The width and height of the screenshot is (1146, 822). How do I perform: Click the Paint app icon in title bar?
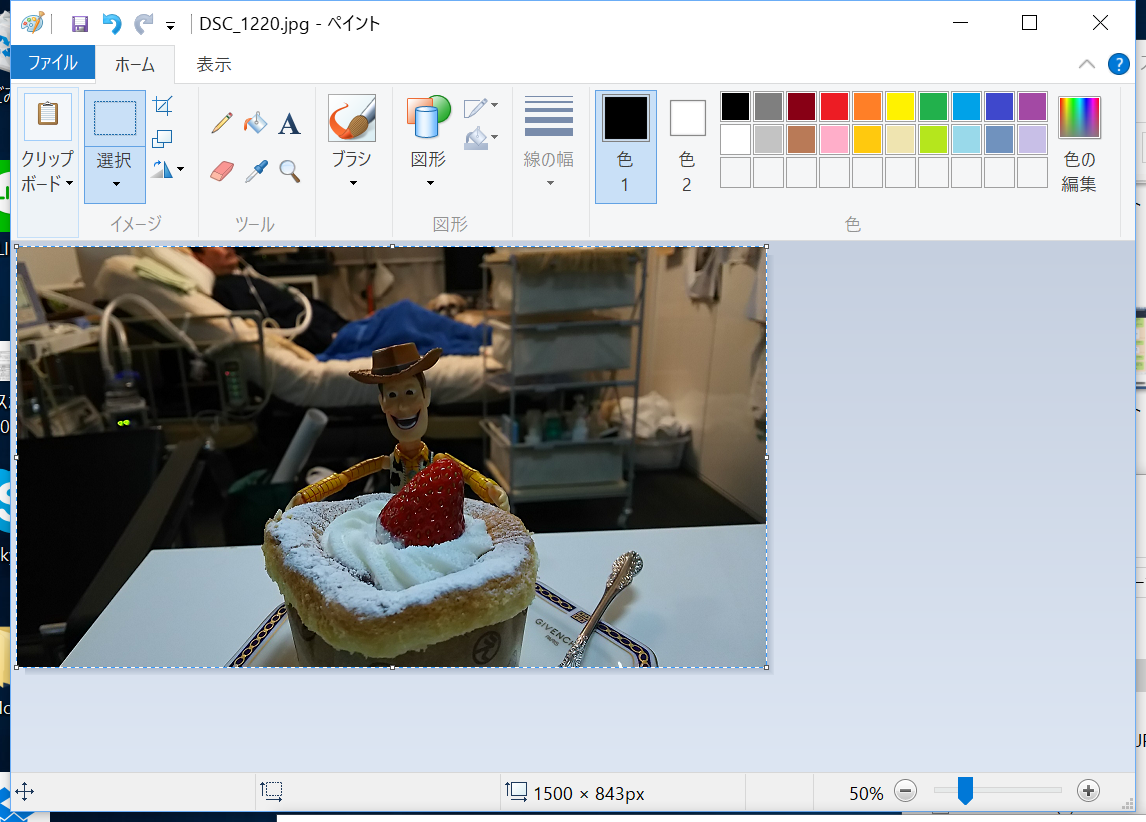pyautogui.click(x=32, y=23)
